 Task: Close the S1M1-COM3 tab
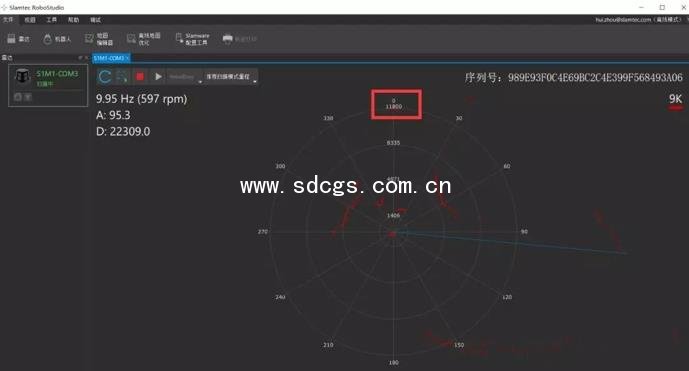[128, 58]
